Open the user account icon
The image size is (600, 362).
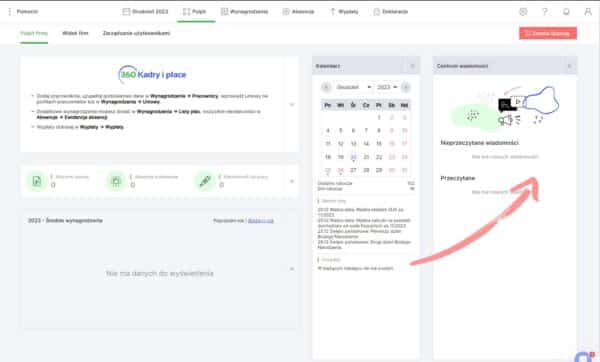coord(588,11)
